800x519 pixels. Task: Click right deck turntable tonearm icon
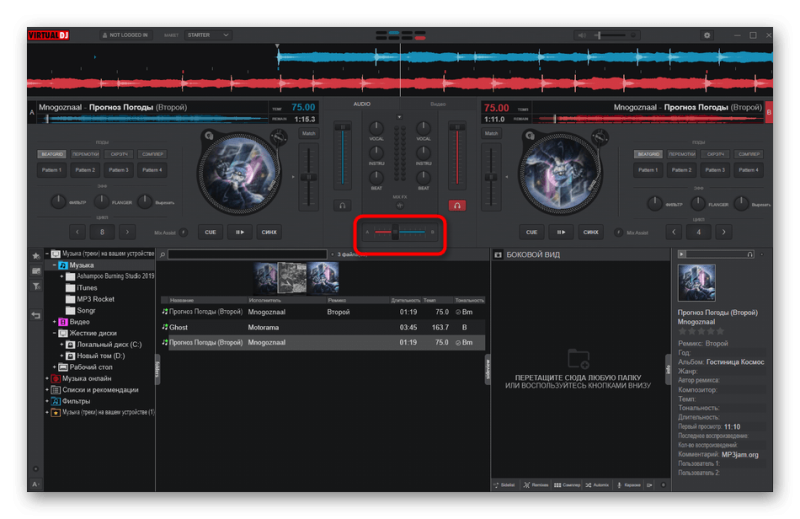(x=600, y=137)
